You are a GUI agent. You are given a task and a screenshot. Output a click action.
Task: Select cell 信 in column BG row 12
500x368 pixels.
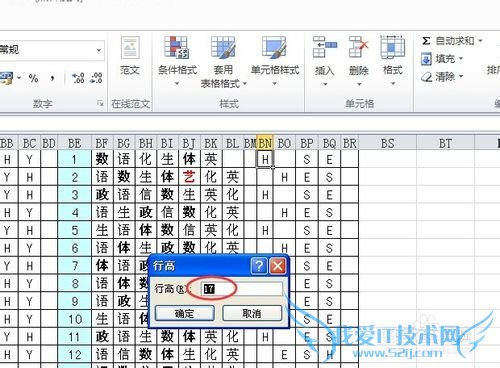(x=124, y=355)
